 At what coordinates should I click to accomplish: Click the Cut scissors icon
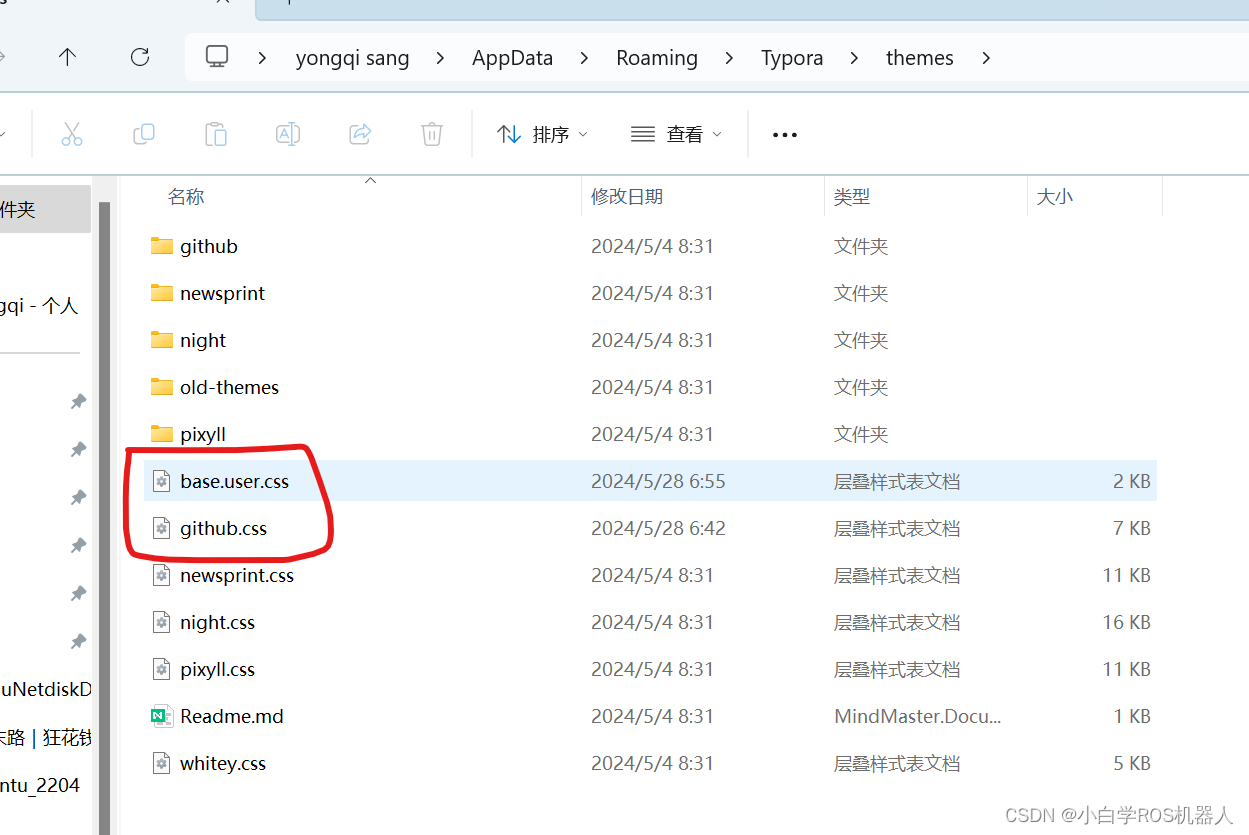click(x=72, y=134)
